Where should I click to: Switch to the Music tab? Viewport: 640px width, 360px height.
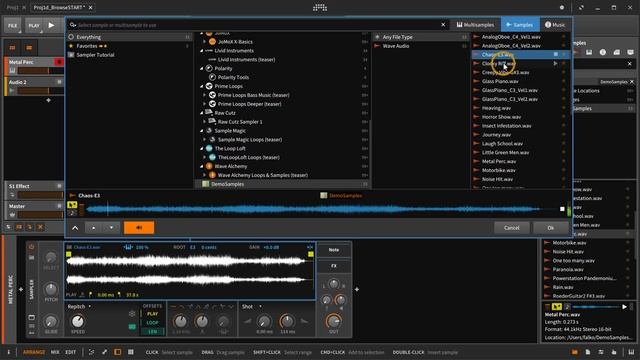(x=555, y=25)
